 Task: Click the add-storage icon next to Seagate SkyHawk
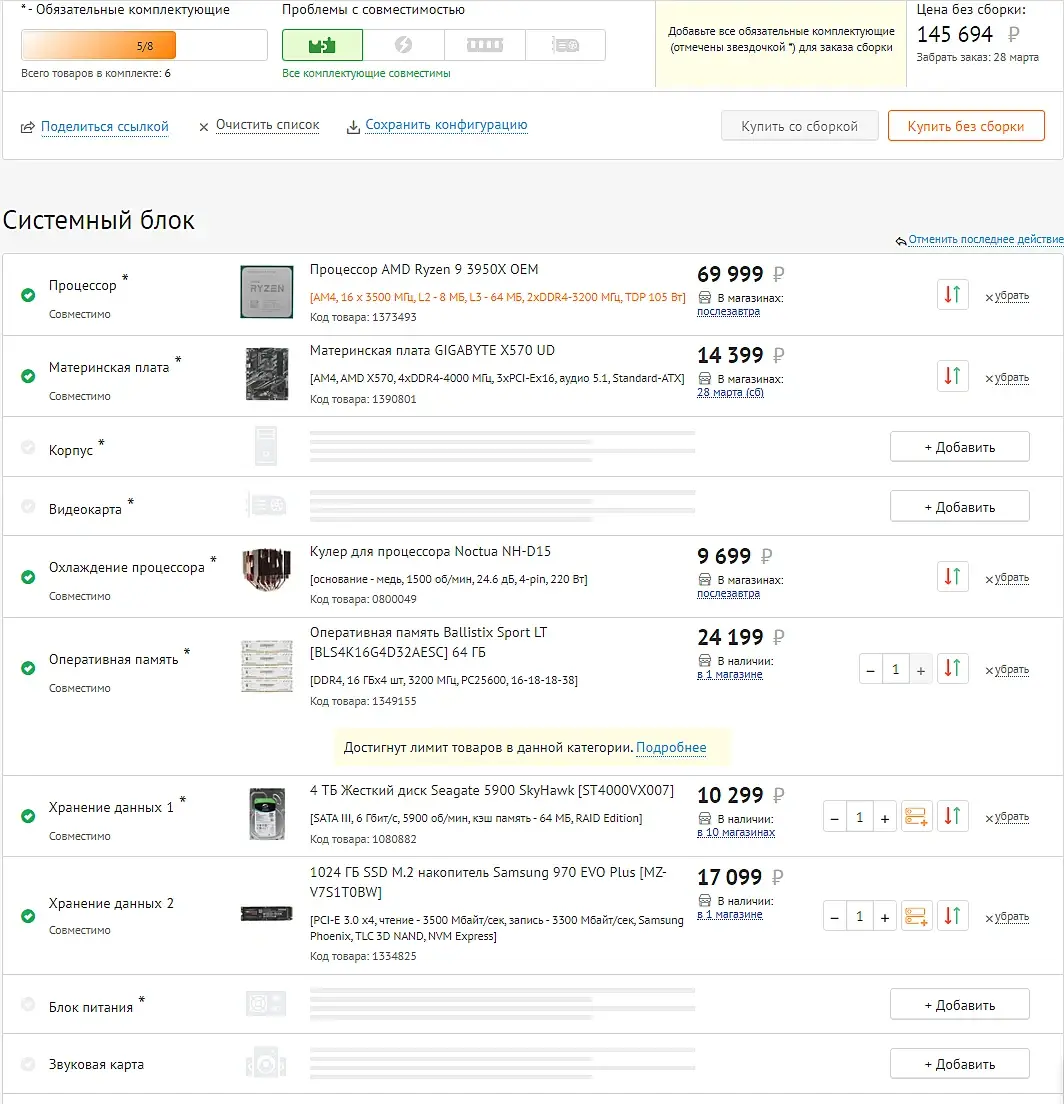point(915,817)
